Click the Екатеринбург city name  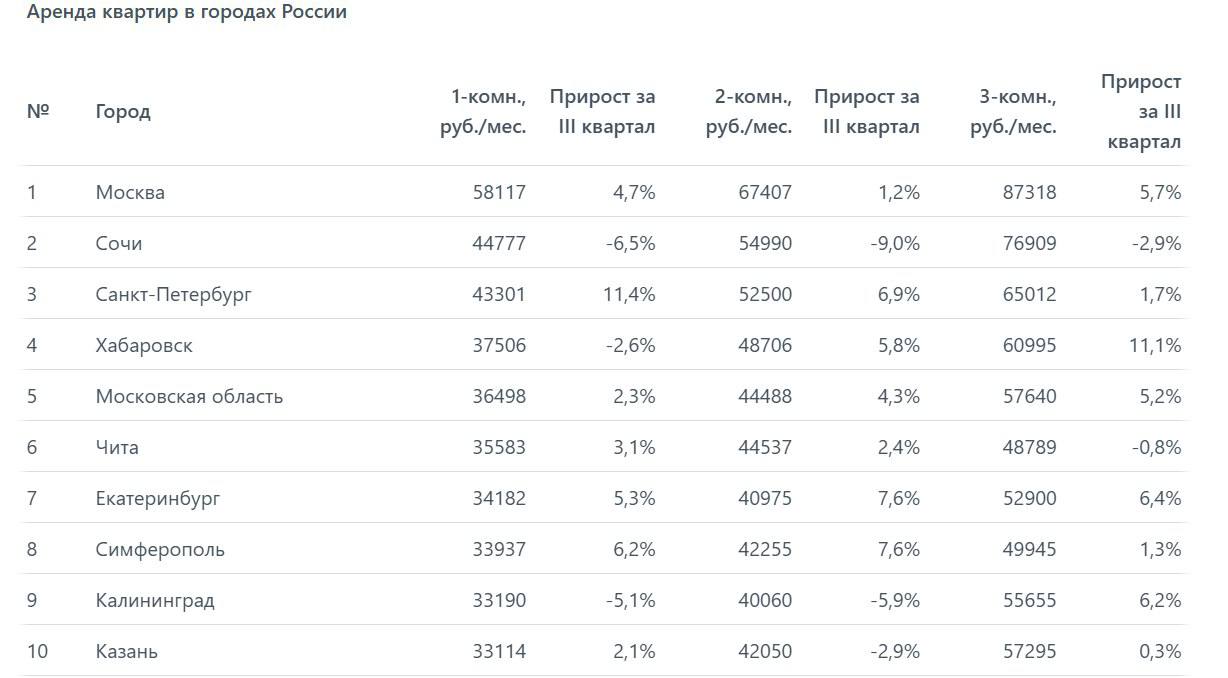click(158, 498)
